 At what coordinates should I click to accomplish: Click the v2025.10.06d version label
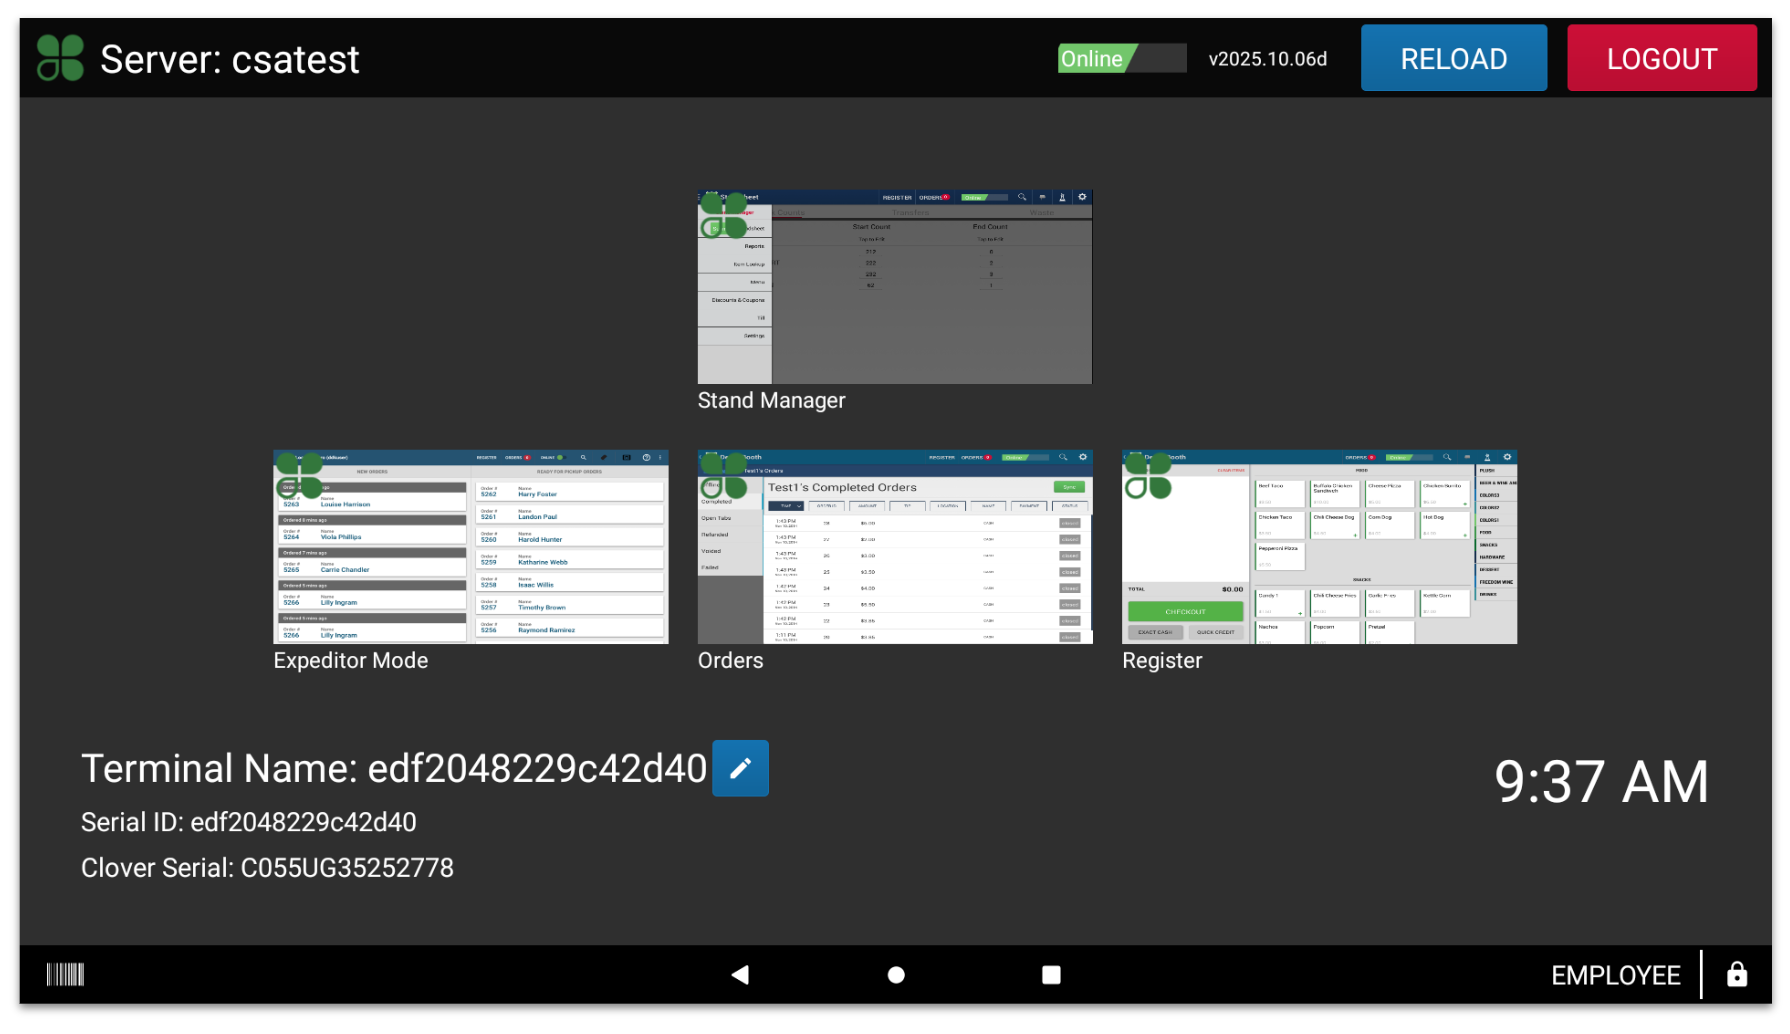coord(1266,58)
